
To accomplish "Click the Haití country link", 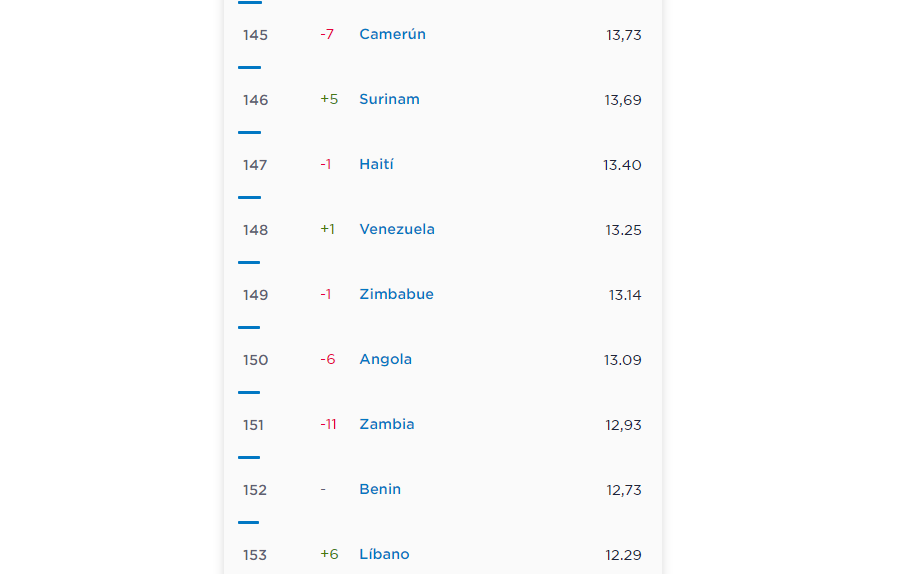I will [x=376, y=164].
